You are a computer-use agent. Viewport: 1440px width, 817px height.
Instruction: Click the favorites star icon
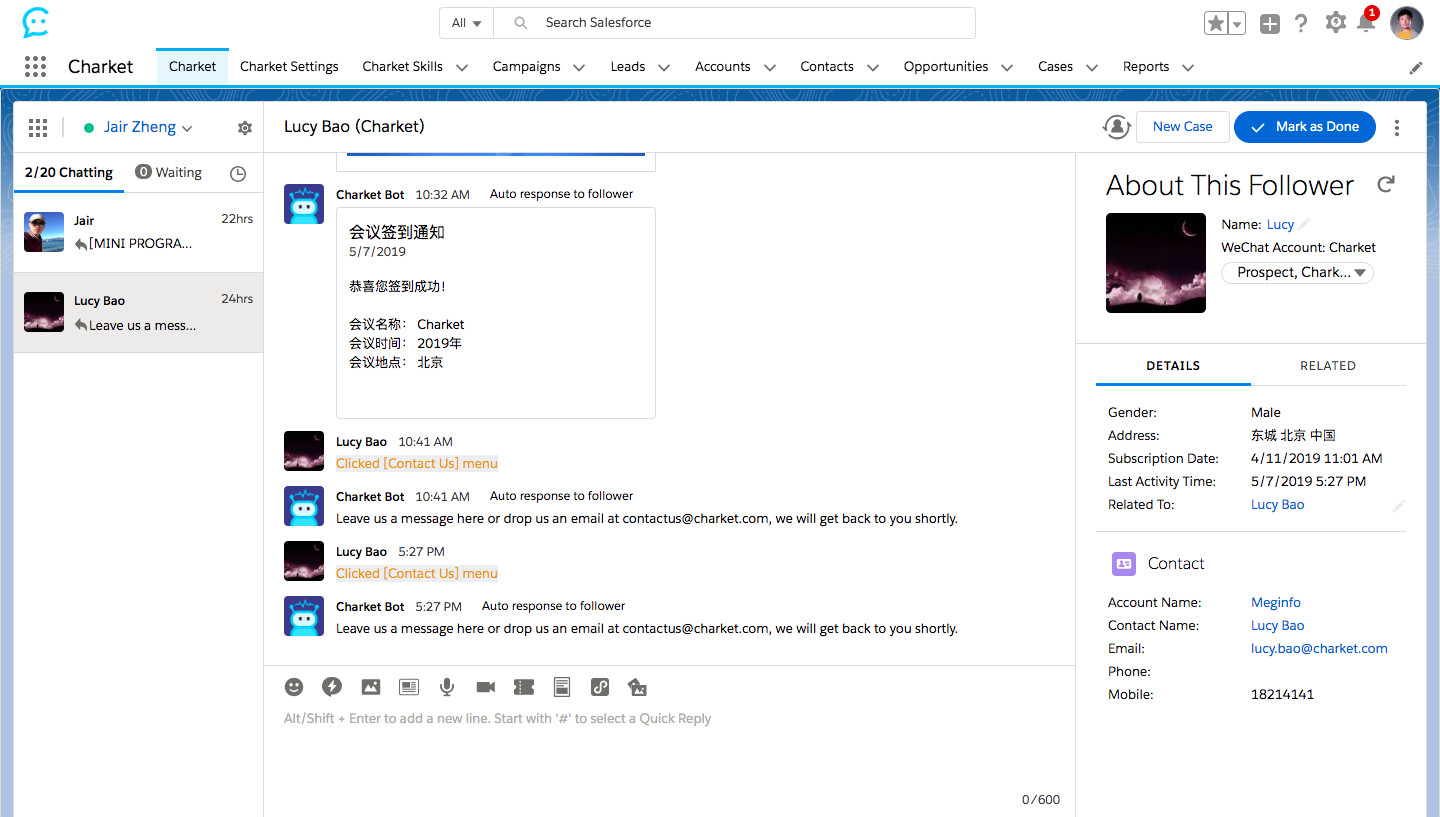(1216, 23)
